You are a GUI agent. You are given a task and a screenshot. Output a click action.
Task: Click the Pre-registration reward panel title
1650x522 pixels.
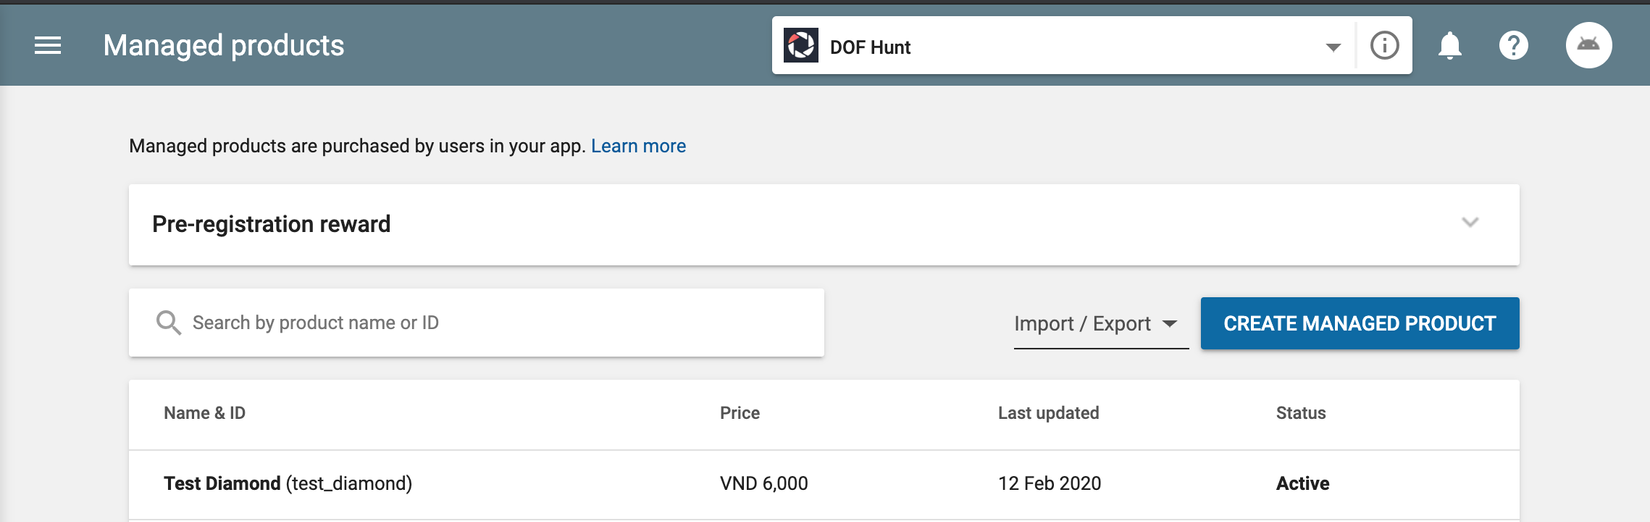pyautogui.click(x=271, y=224)
